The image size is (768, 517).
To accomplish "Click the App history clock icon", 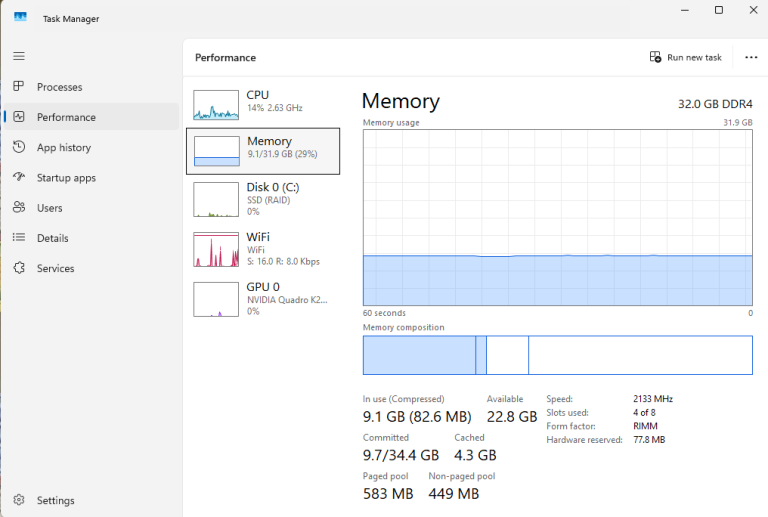I will (x=19, y=147).
